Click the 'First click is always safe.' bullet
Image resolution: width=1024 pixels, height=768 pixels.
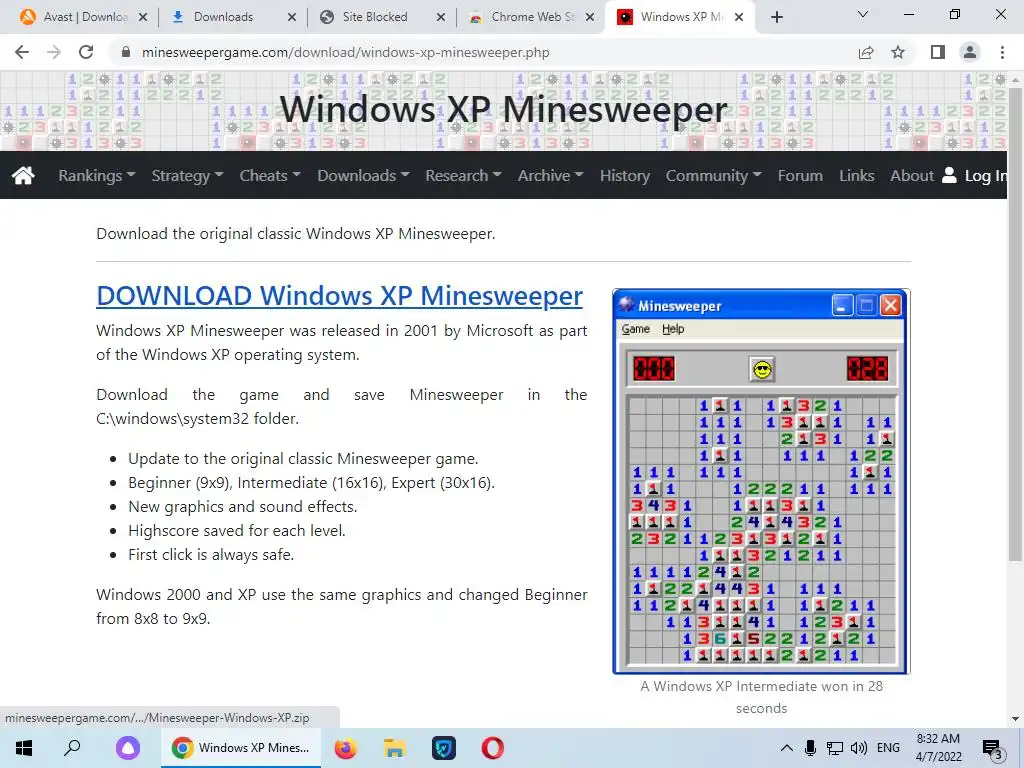click(211, 554)
